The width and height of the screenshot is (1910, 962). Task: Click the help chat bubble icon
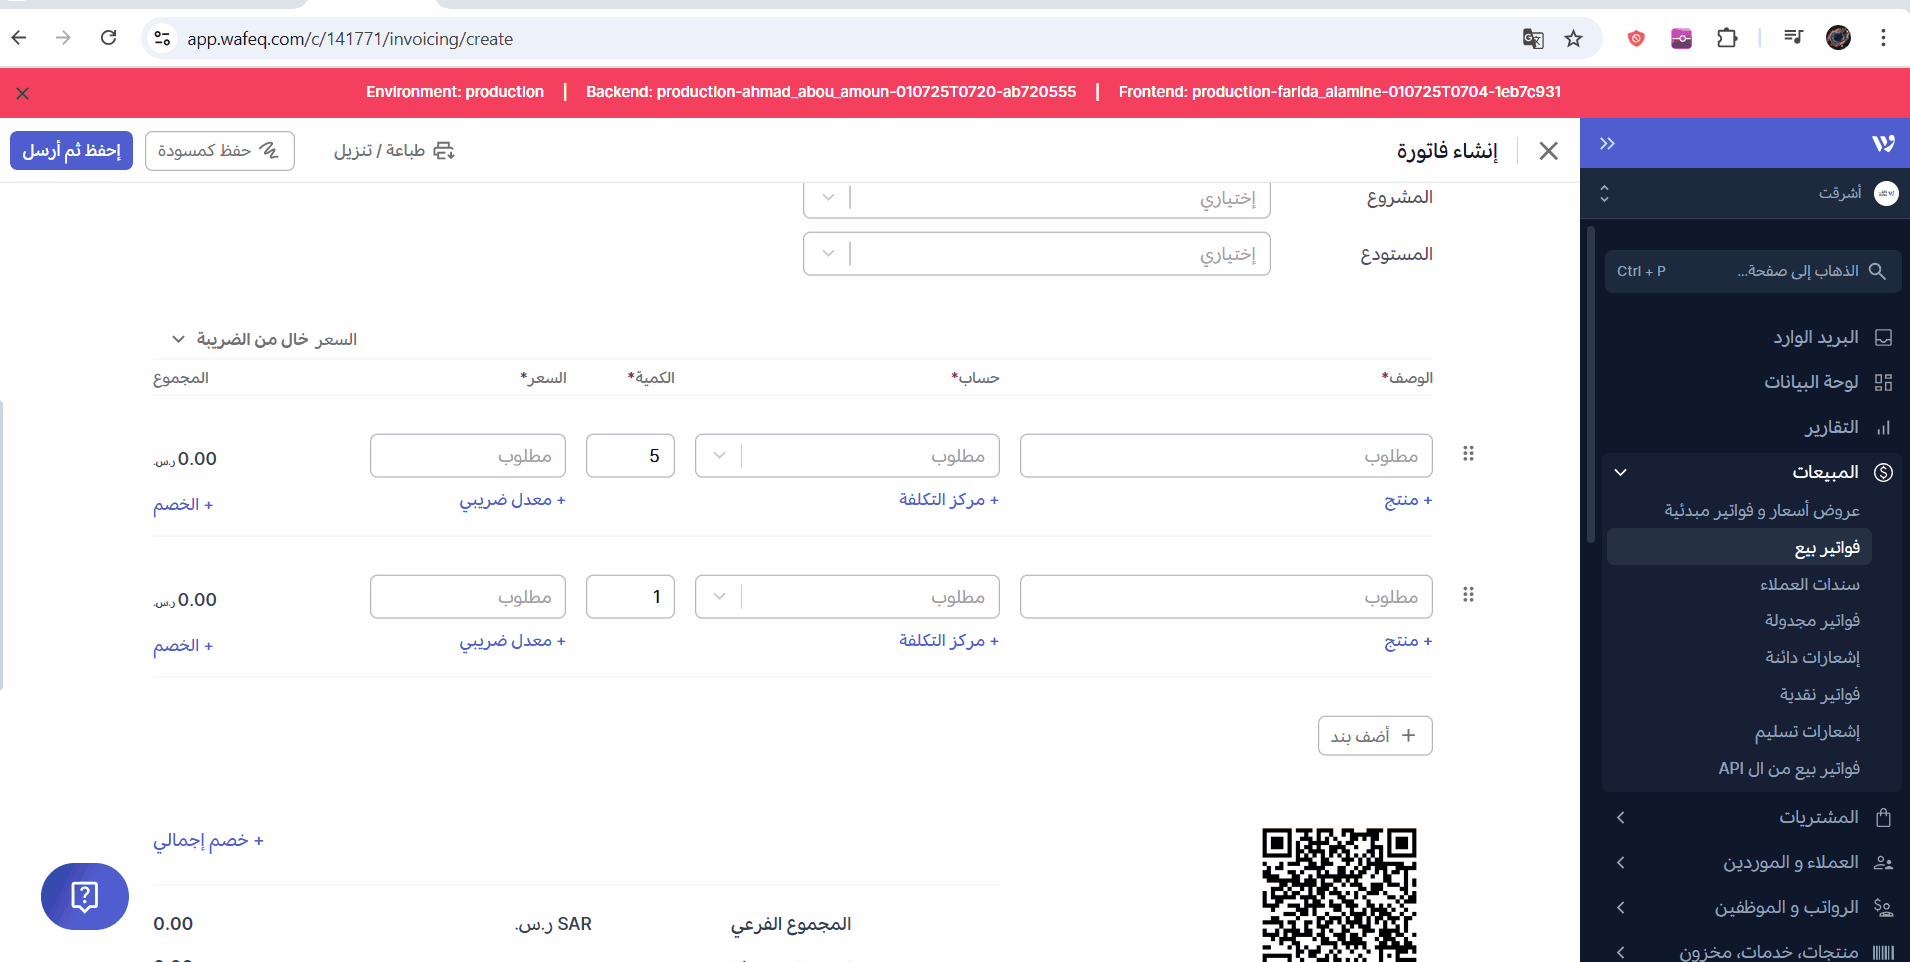tap(85, 896)
